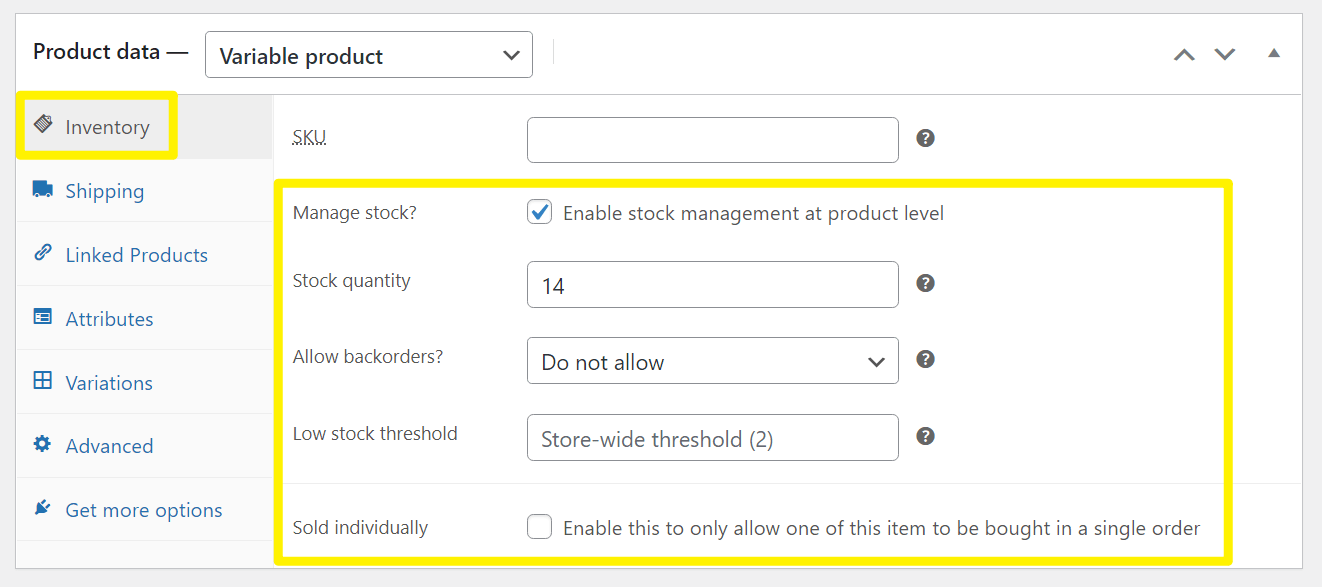1322x587 pixels.
Task: Click the Low stock threshold help icon
Action: click(x=926, y=436)
